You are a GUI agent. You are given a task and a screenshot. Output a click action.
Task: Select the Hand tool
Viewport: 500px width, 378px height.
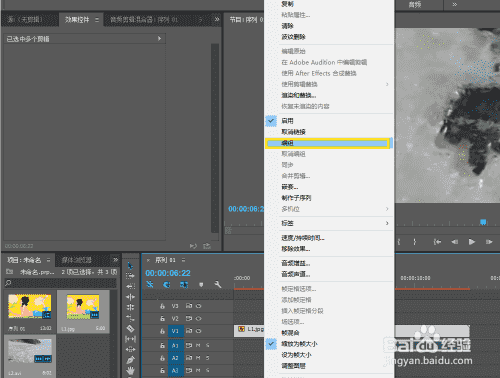coord(130,370)
